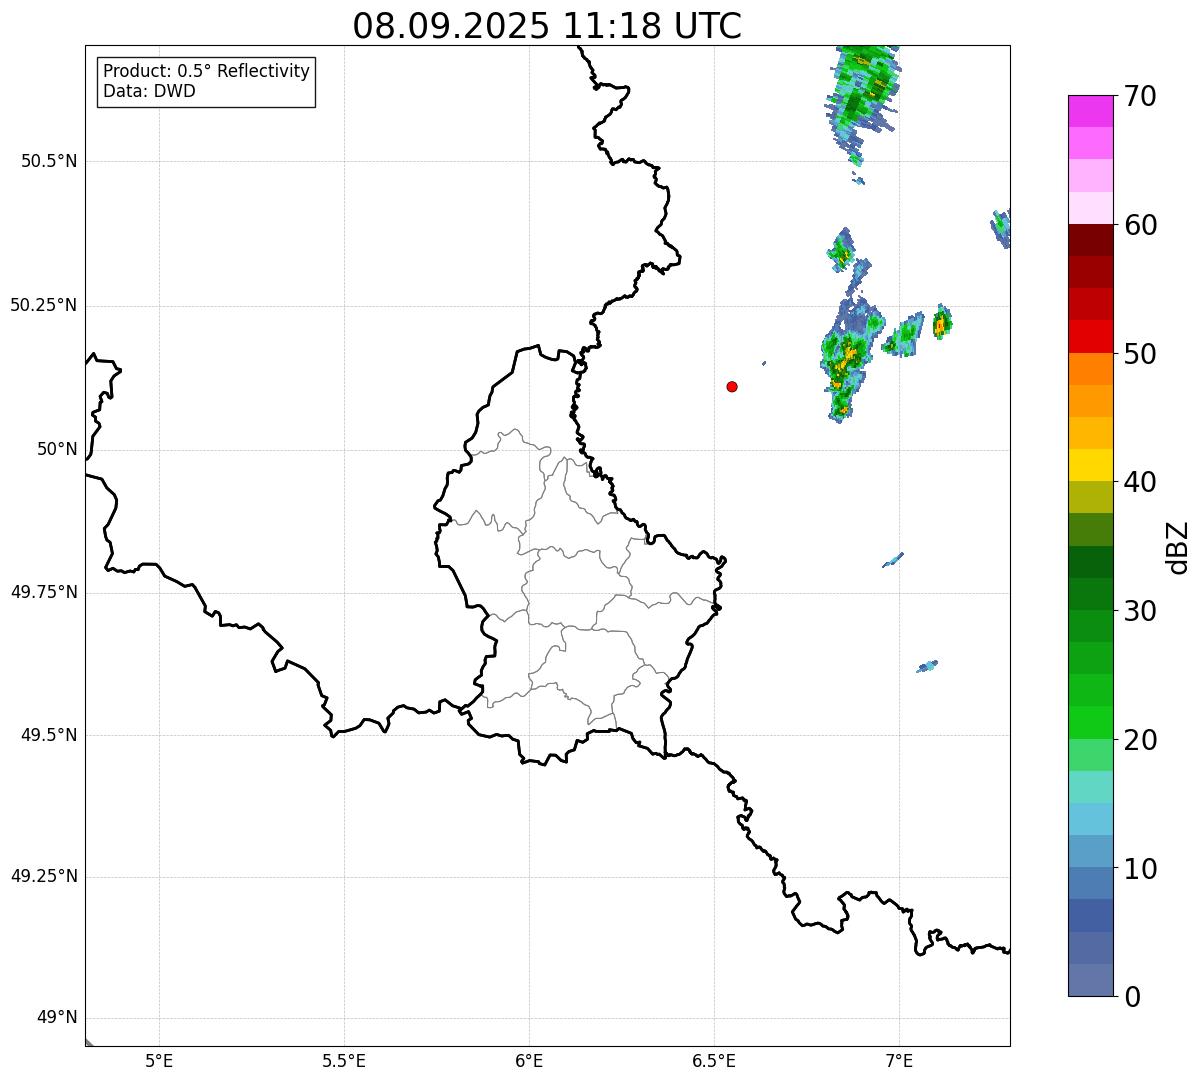The width and height of the screenshot is (1202, 1081).
Task: Click the longitude label 6°E
Action: coord(529,1060)
